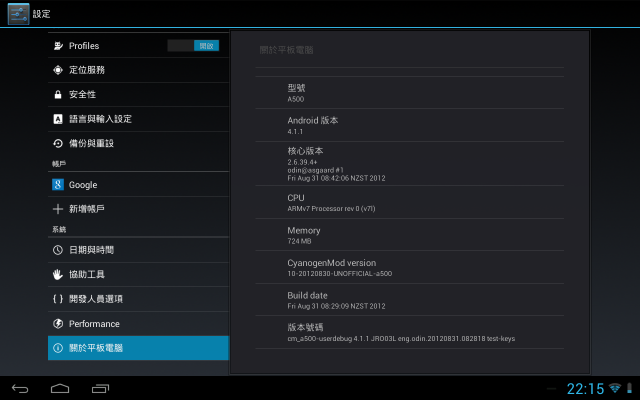640x400 pixels.
Task: Tap the 型號 A500 entry
Action: [x=409, y=93]
